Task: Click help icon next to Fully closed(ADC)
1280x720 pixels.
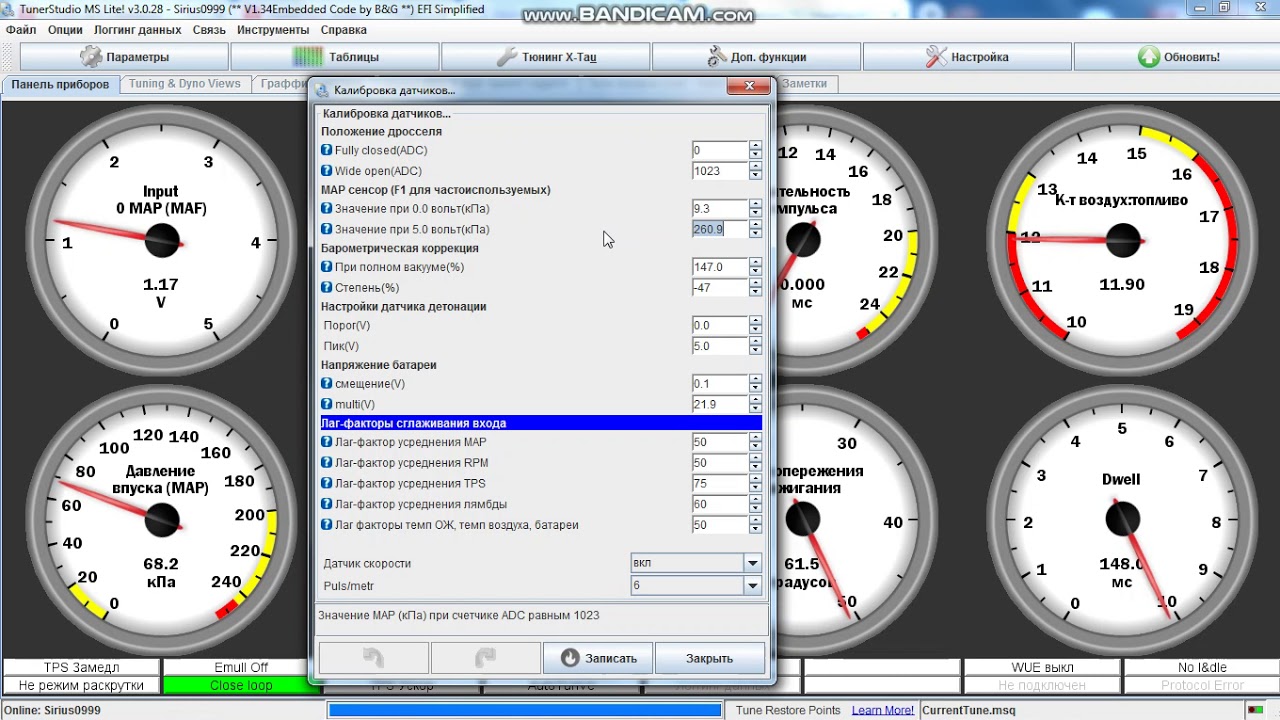Action: (326, 150)
